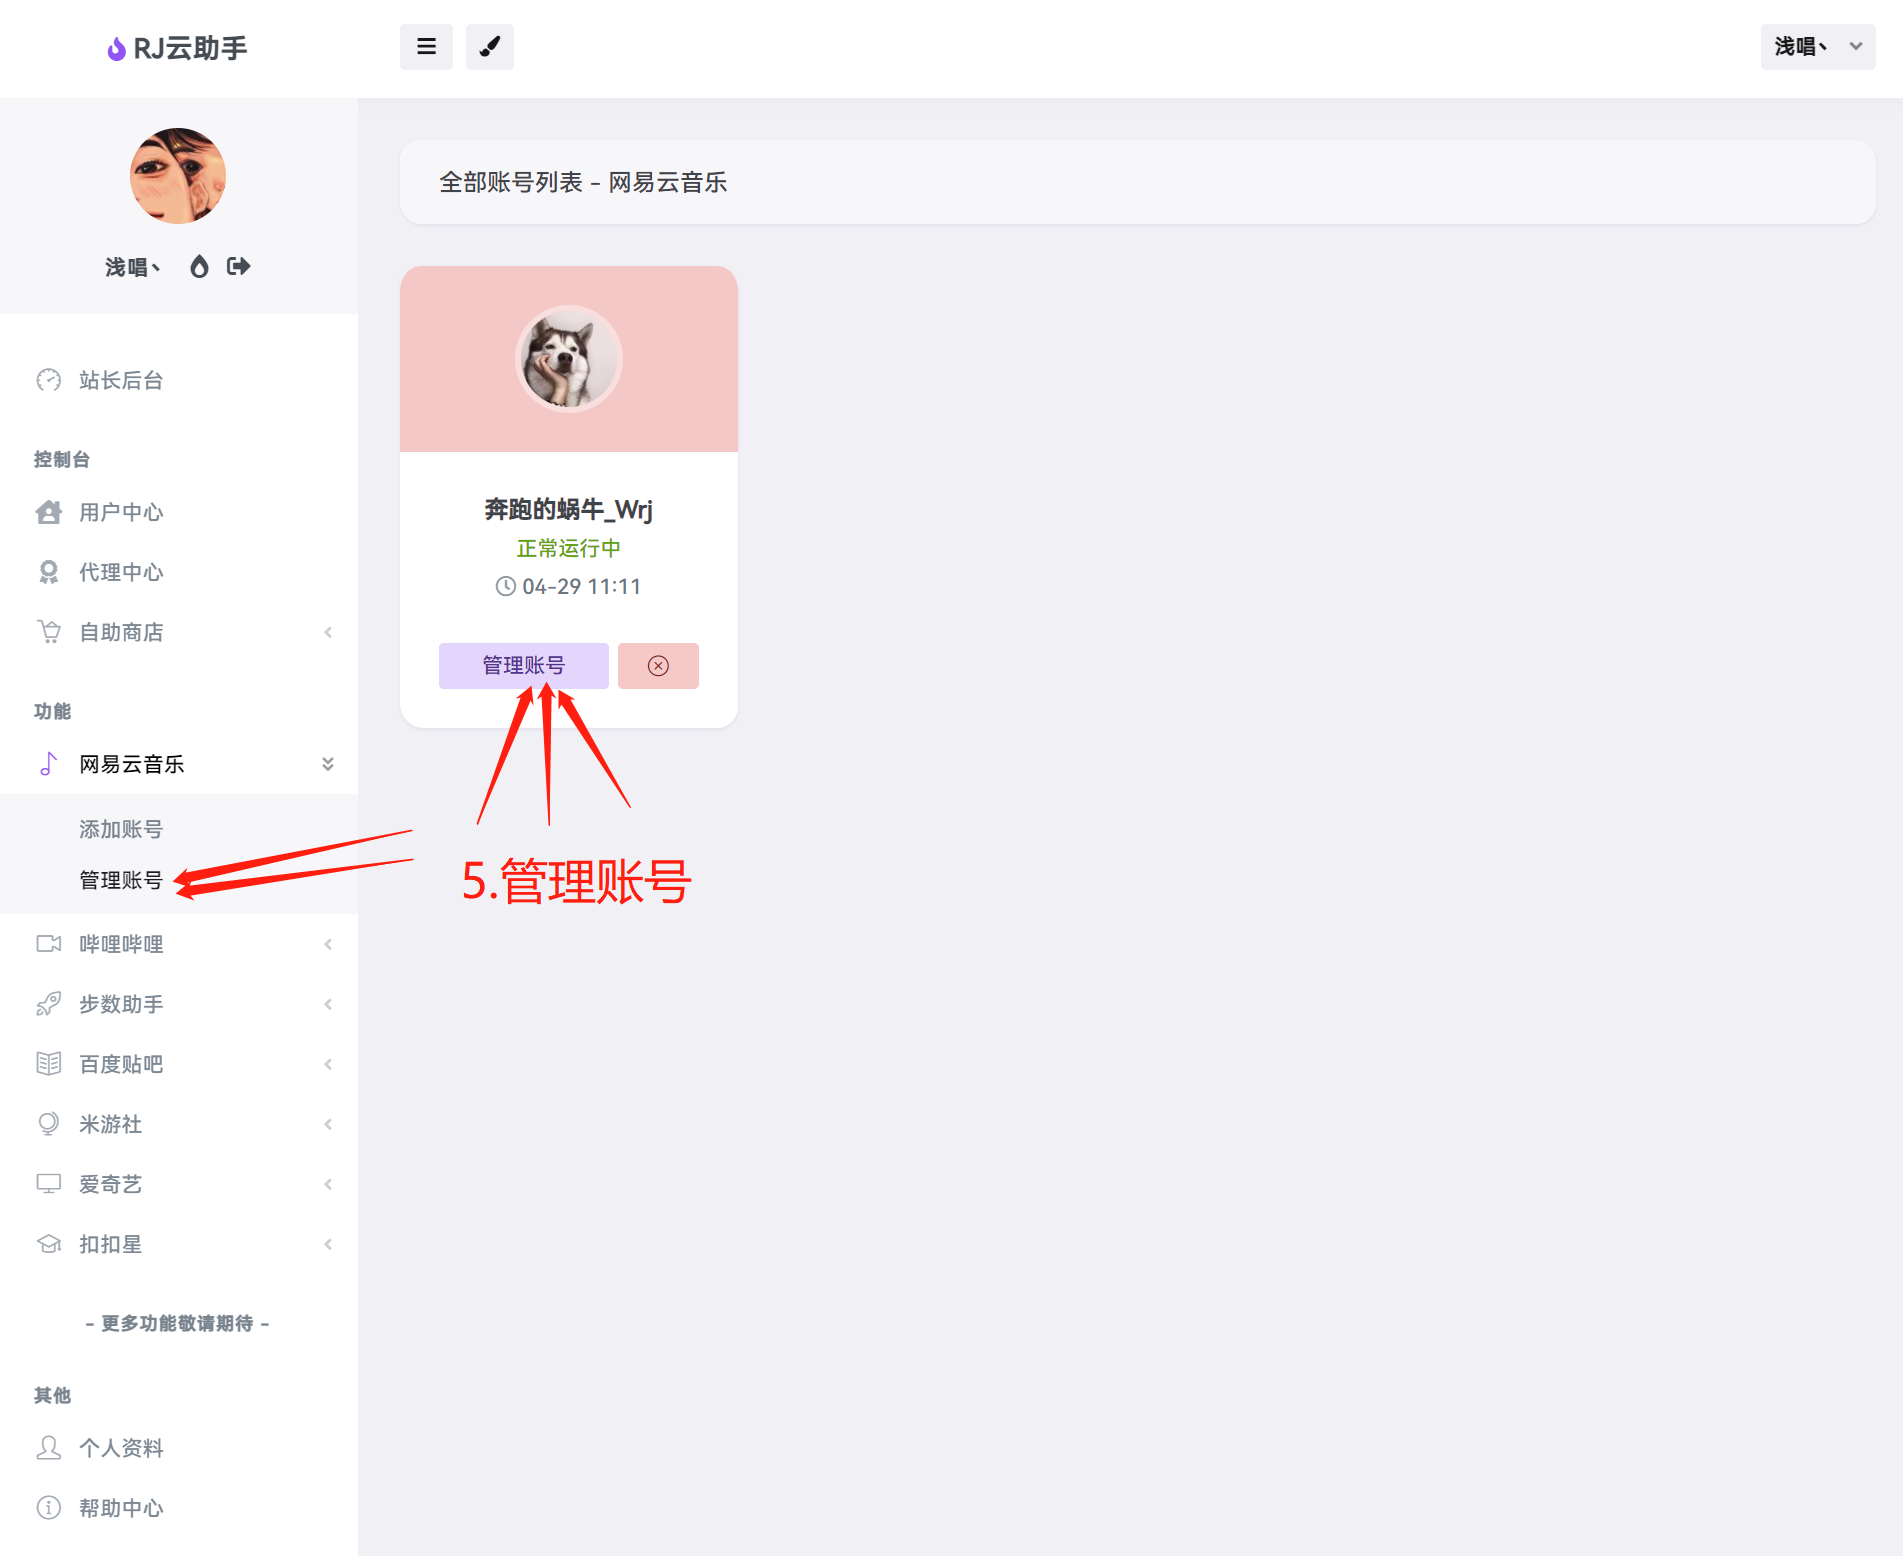
Task: Expand the 爱奇艺 submenu chevron
Action: 328,1184
